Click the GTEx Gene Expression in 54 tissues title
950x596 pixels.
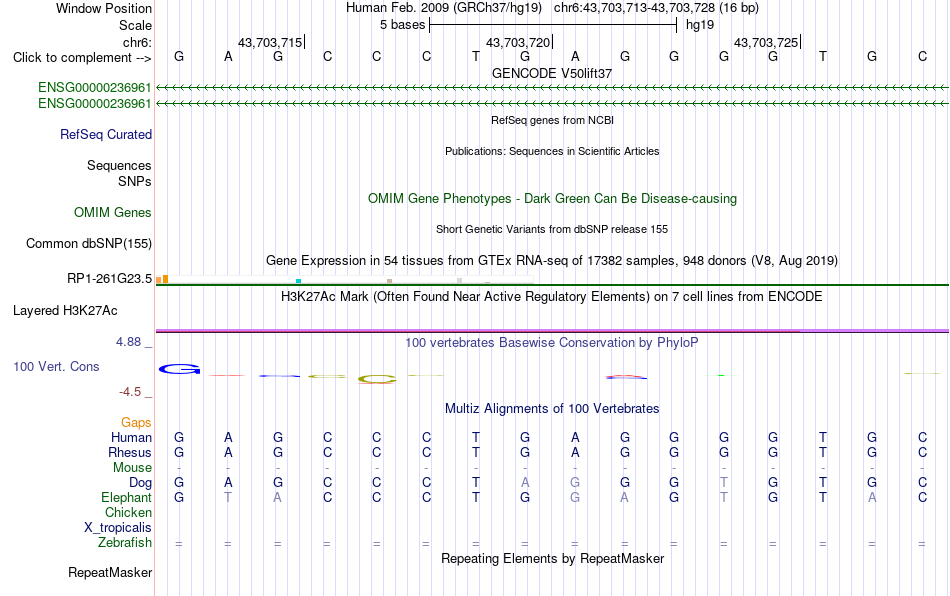(x=552, y=260)
